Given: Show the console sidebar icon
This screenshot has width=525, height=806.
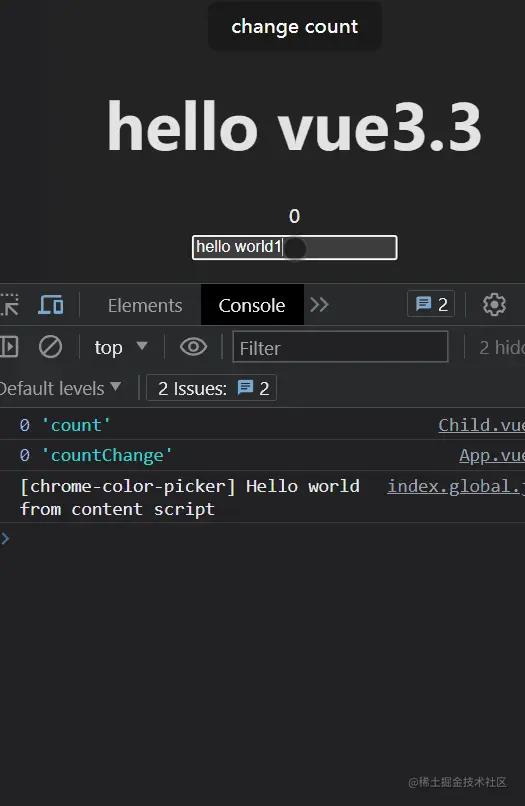Looking at the screenshot, I should coord(9,347).
